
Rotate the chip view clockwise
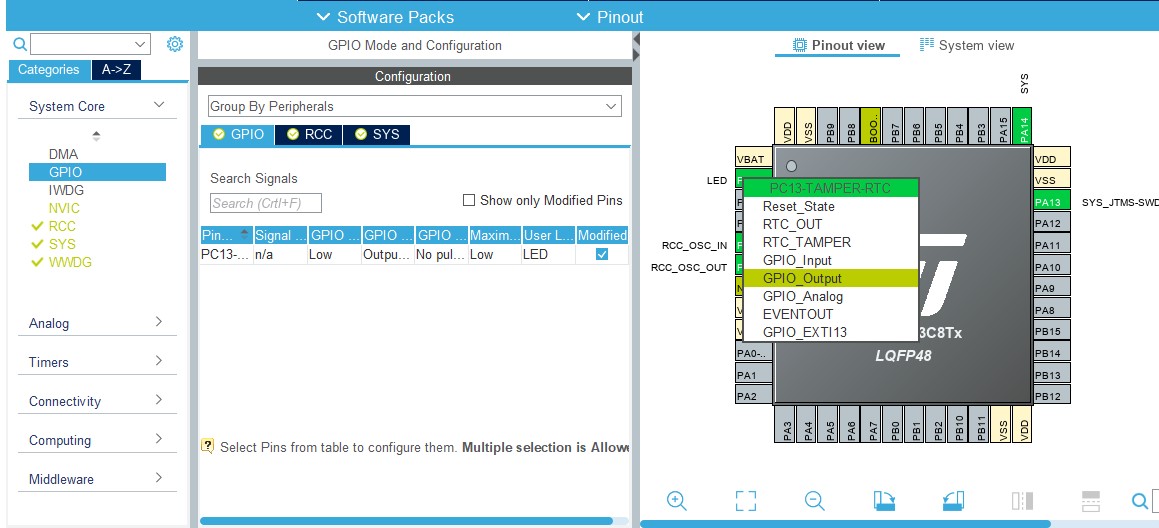884,501
